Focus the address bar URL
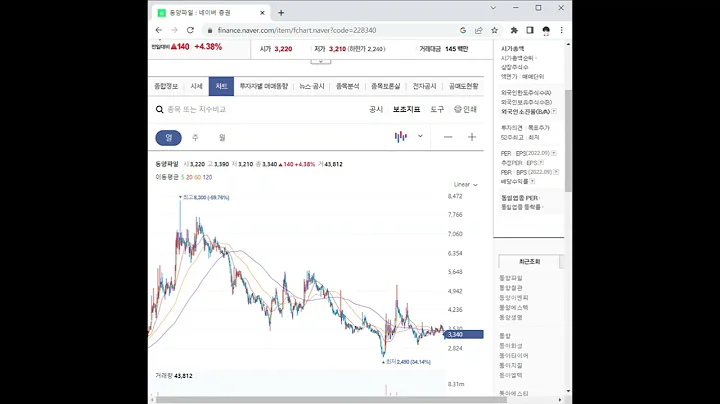The height and width of the screenshot is (404, 720). (297, 30)
